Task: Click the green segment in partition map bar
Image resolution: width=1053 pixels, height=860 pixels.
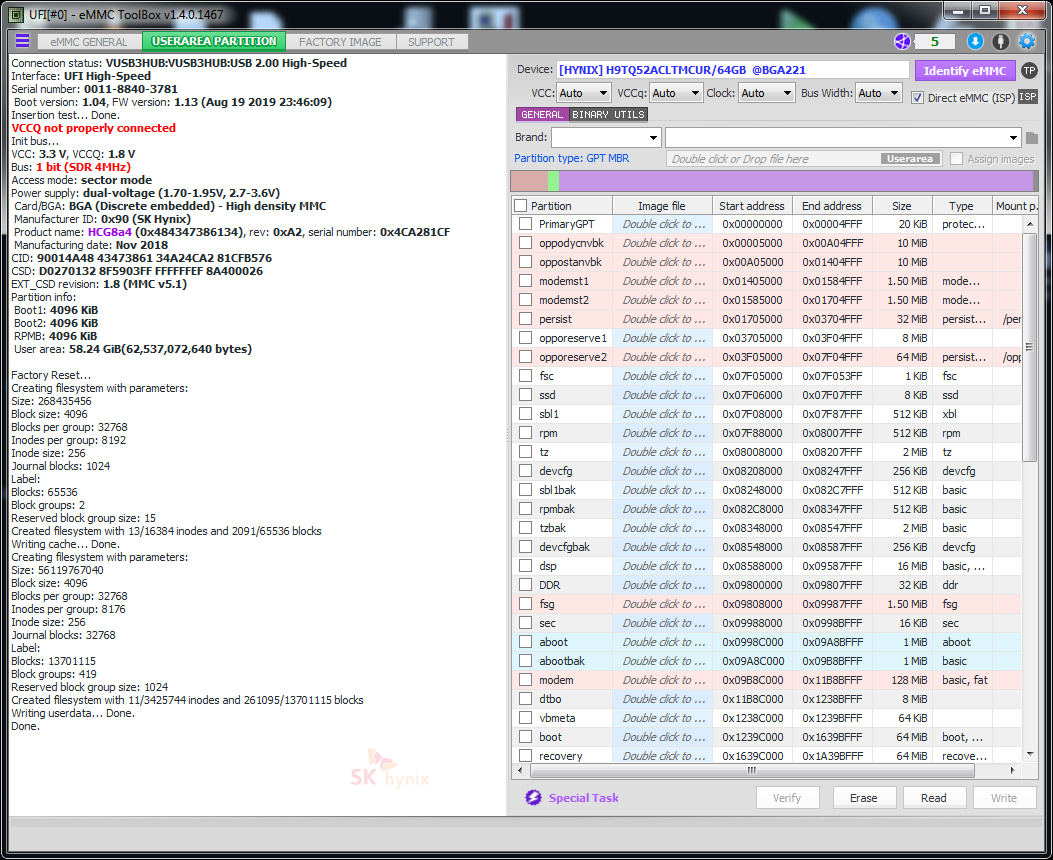Action: [553, 181]
